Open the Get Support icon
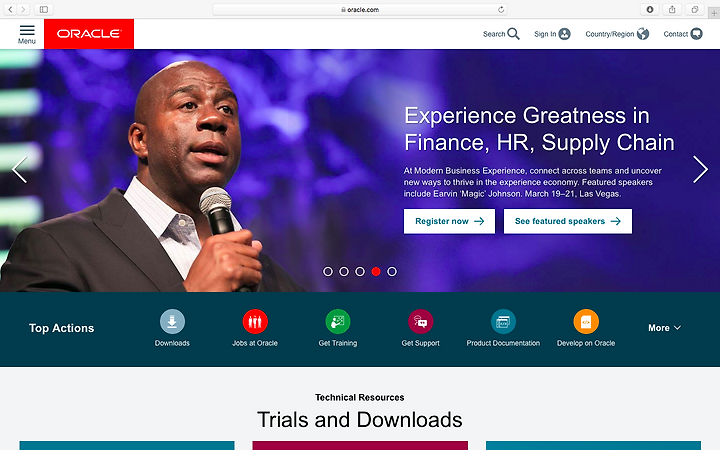Viewport: 720px width, 450px height. [x=421, y=321]
